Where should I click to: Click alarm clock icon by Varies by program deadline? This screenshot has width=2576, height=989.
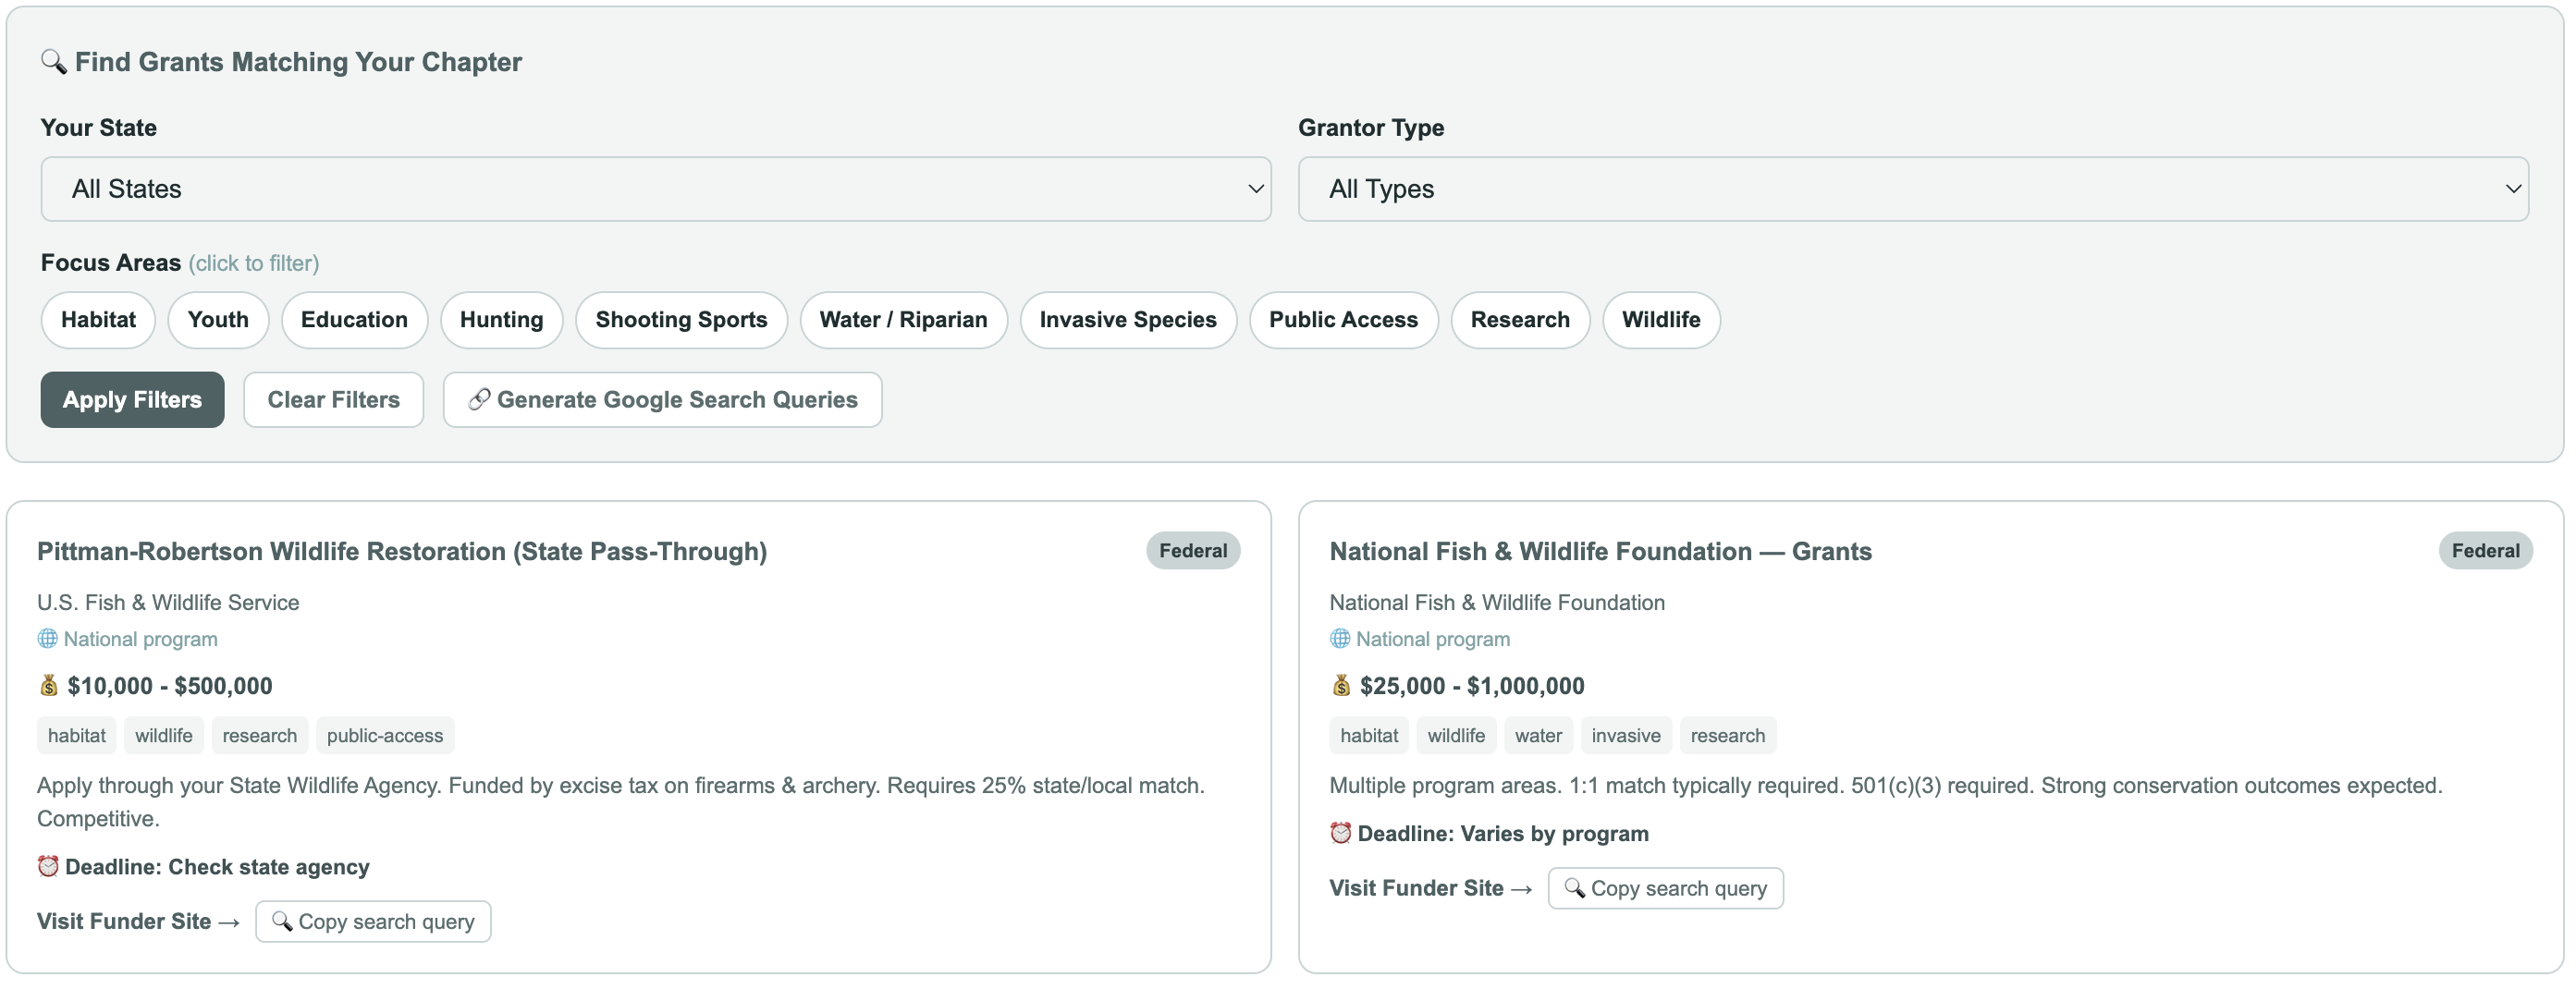pos(1340,834)
